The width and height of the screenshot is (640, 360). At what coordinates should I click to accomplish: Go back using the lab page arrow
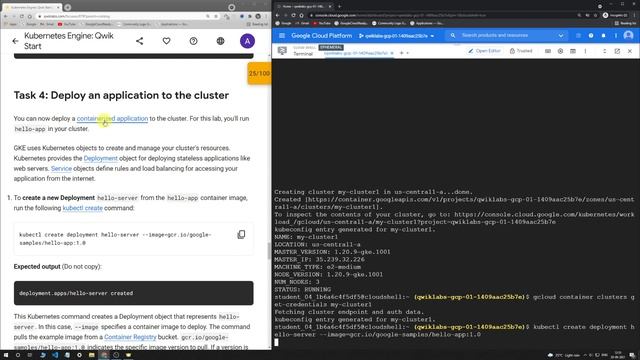click(16, 41)
